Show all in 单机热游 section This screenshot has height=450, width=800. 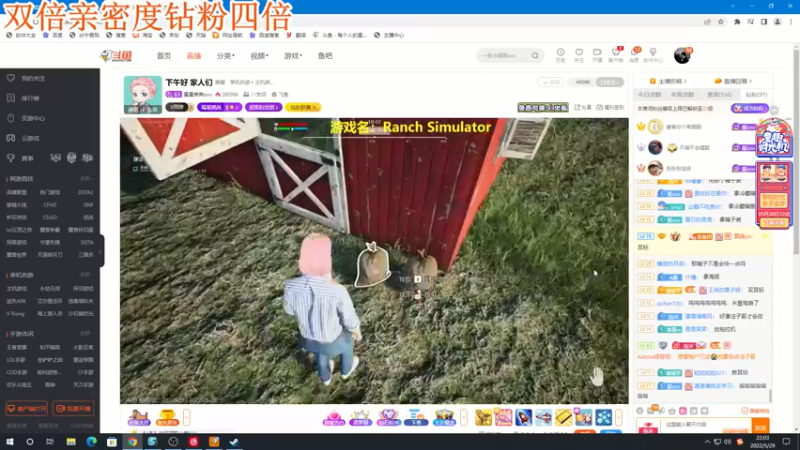click(86, 274)
